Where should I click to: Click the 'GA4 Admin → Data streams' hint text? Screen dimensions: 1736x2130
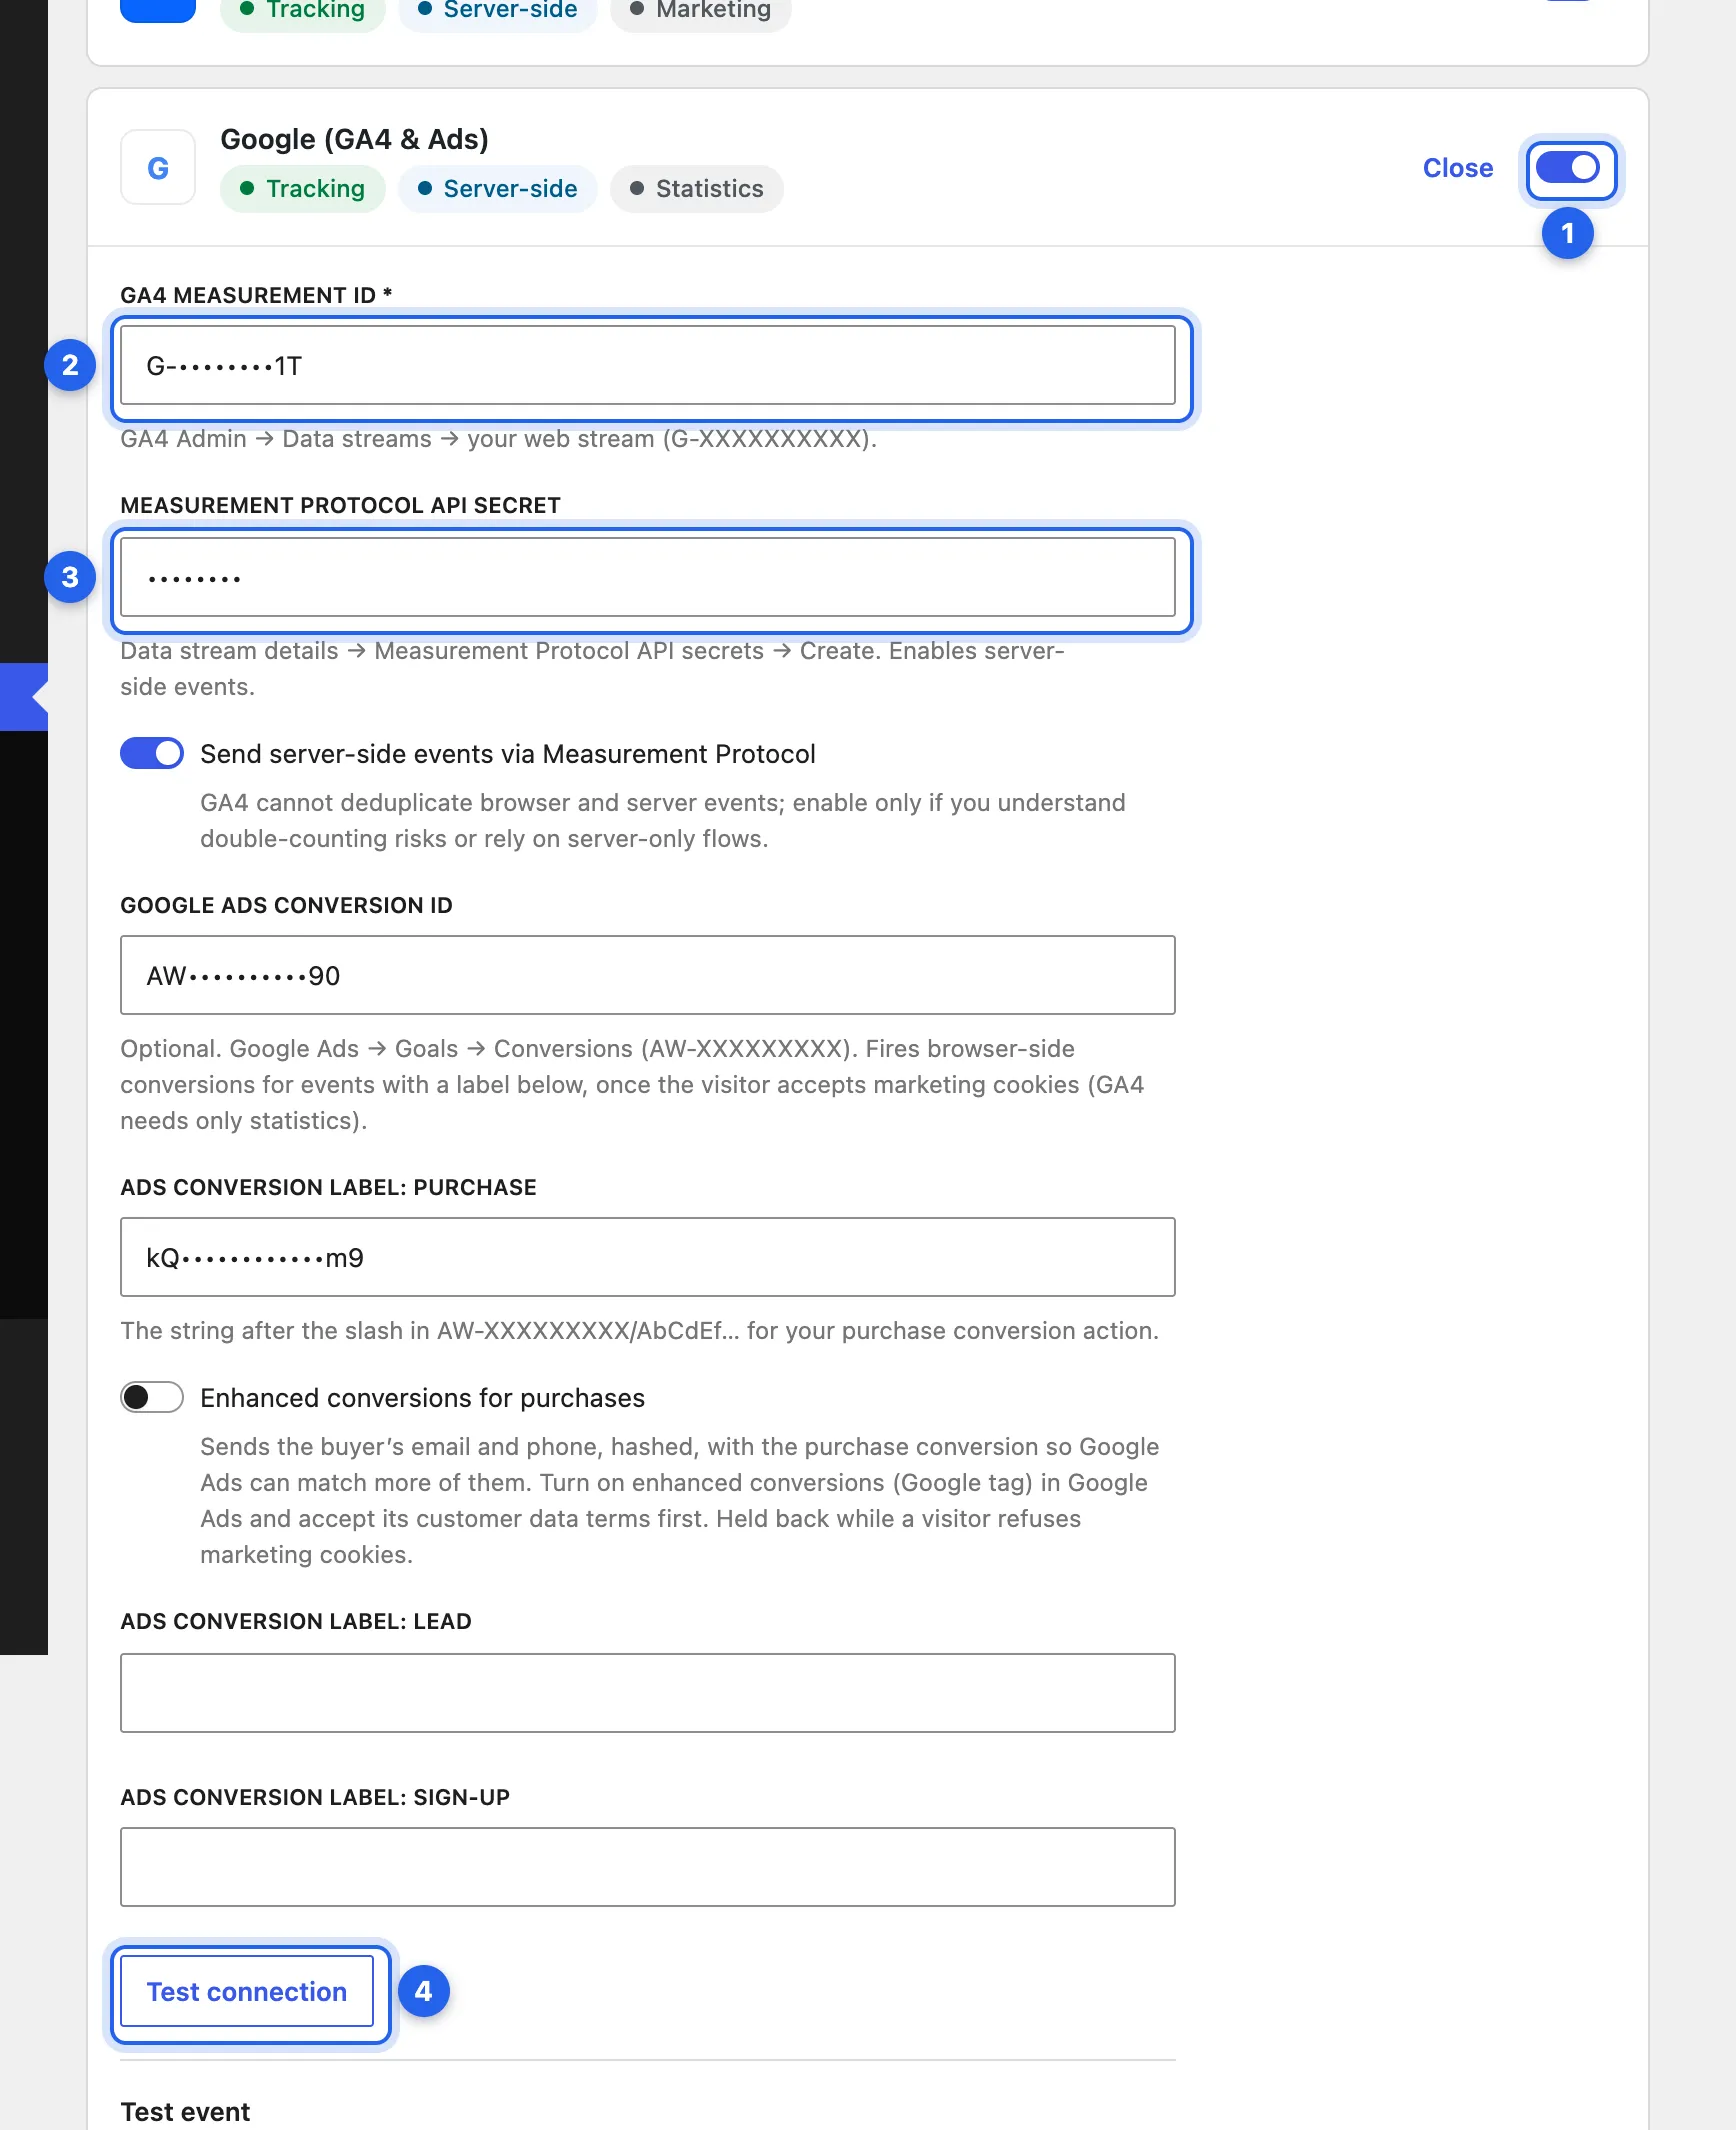pyautogui.click(x=498, y=439)
